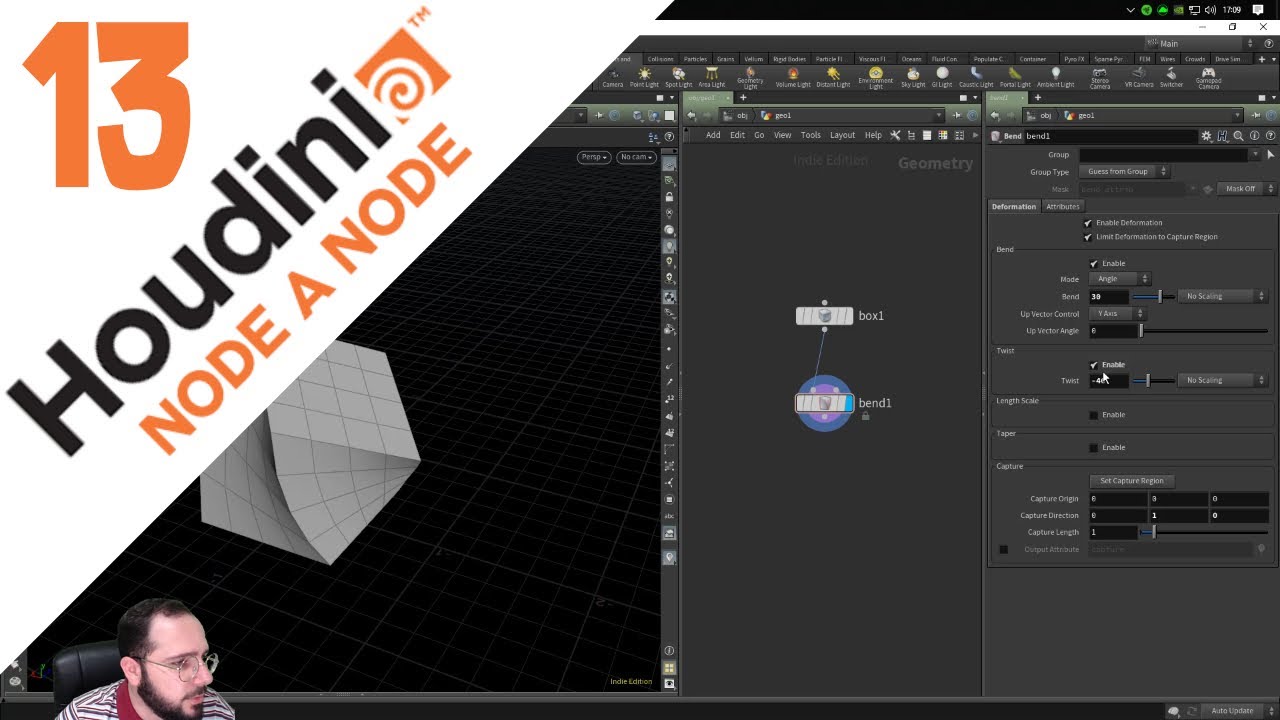This screenshot has width=1280, height=720.
Task: Click the viewport lock icon in the display toolbar
Action: click(x=670, y=197)
